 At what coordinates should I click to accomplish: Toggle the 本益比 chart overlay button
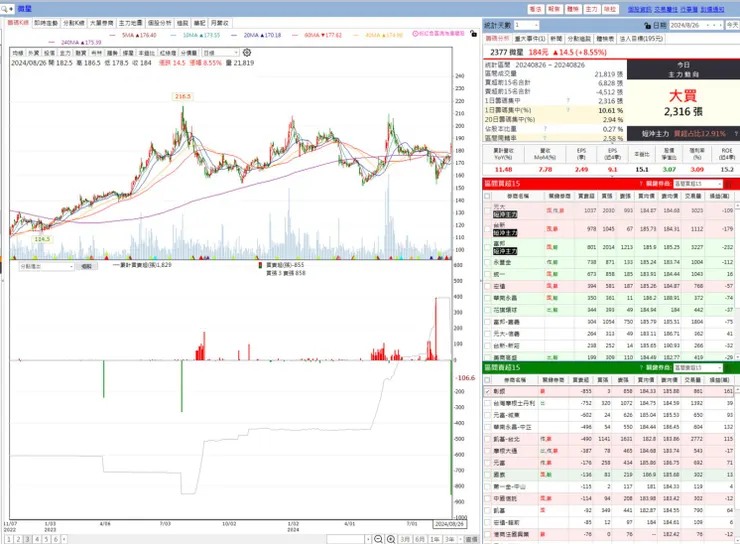point(146,53)
